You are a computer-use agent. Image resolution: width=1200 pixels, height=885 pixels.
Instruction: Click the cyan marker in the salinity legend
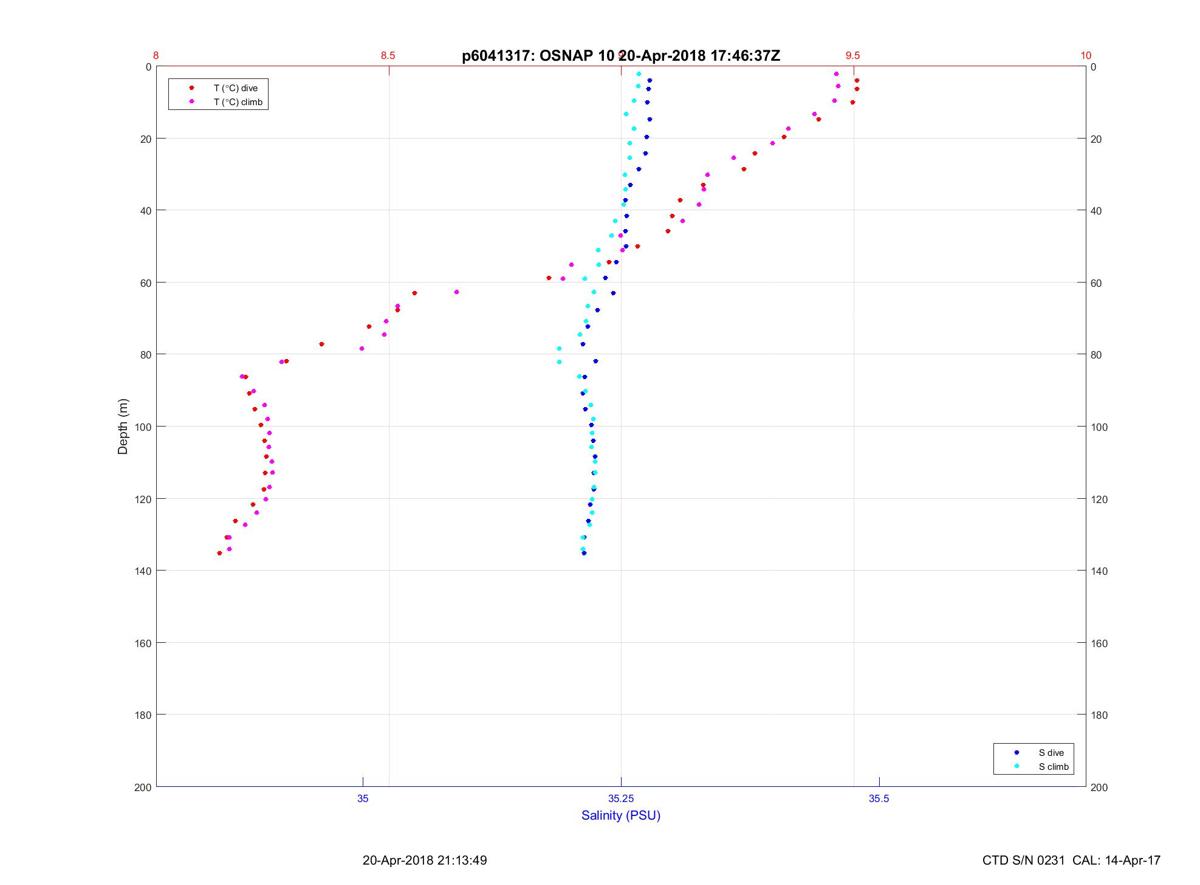coord(1017,766)
